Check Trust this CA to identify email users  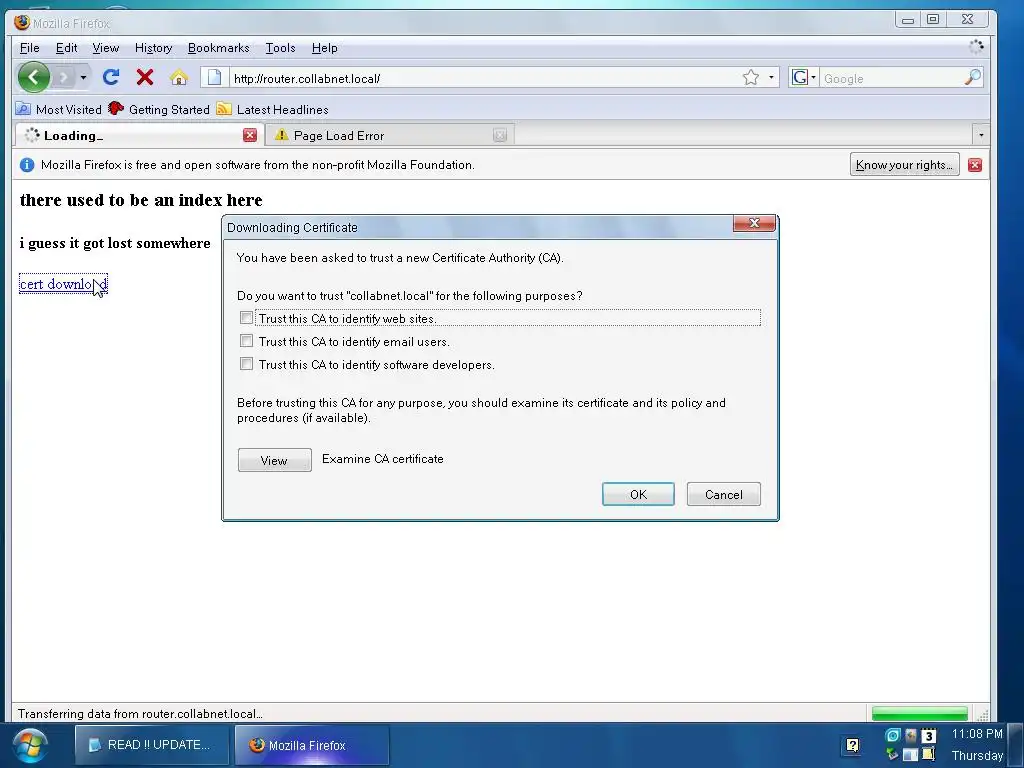[x=246, y=341]
